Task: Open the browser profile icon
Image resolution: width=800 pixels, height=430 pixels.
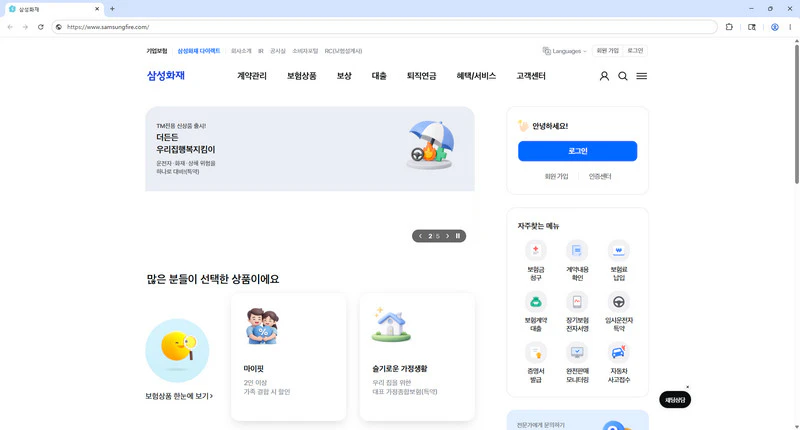Action: click(774, 27)
